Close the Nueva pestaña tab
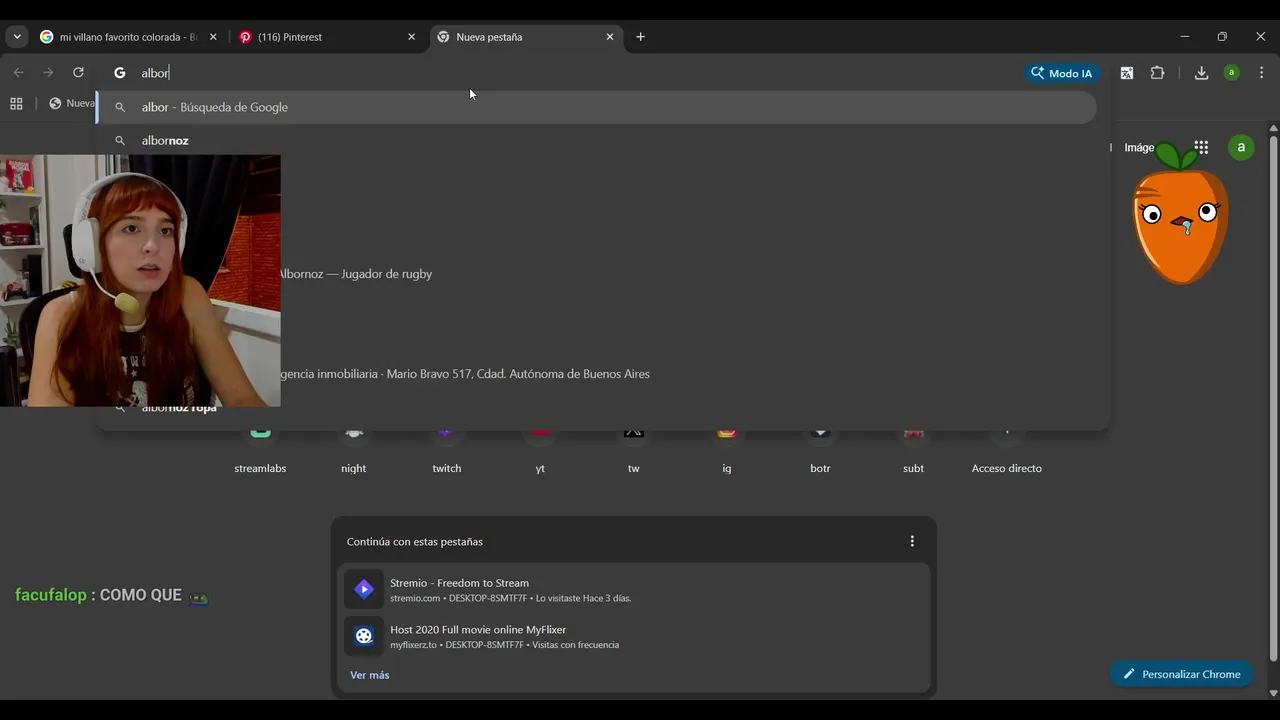This screenshot has height=720, width=1280. click(x=610, y=37)
